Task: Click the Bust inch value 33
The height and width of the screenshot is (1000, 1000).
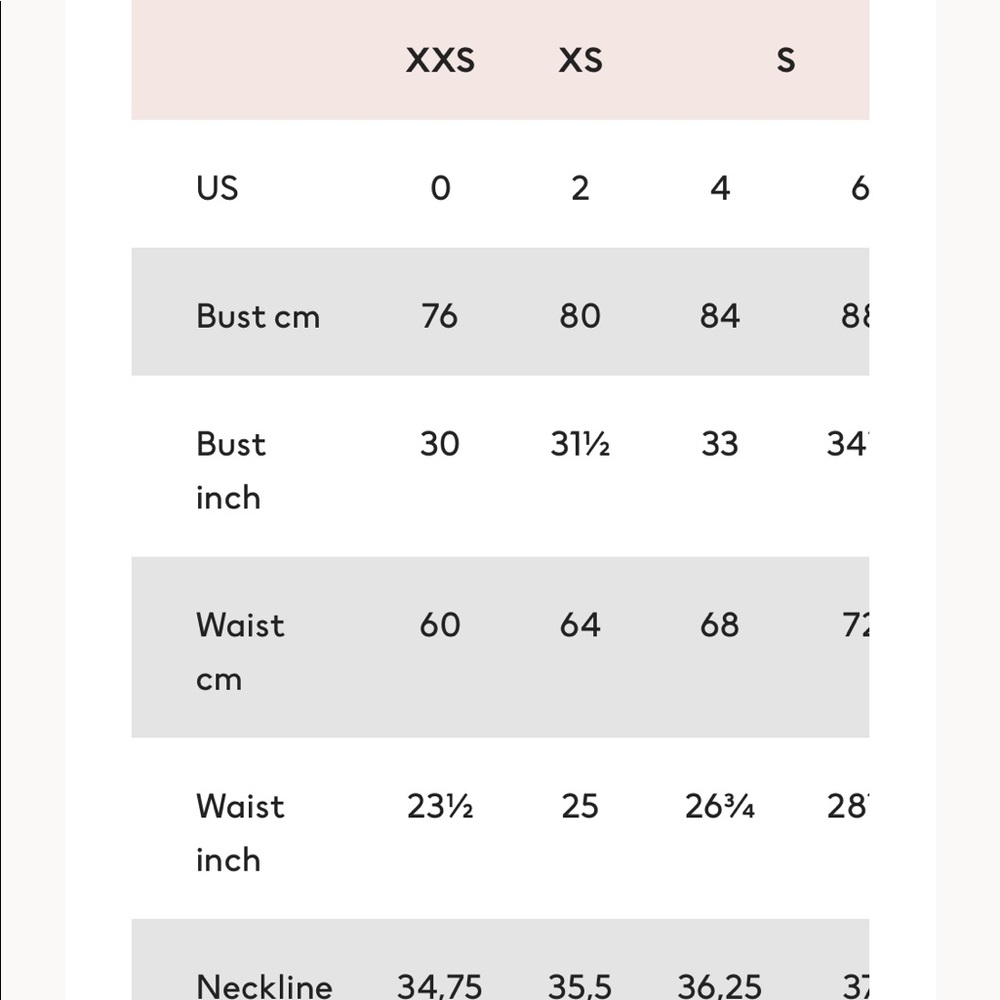Action: 720,444
